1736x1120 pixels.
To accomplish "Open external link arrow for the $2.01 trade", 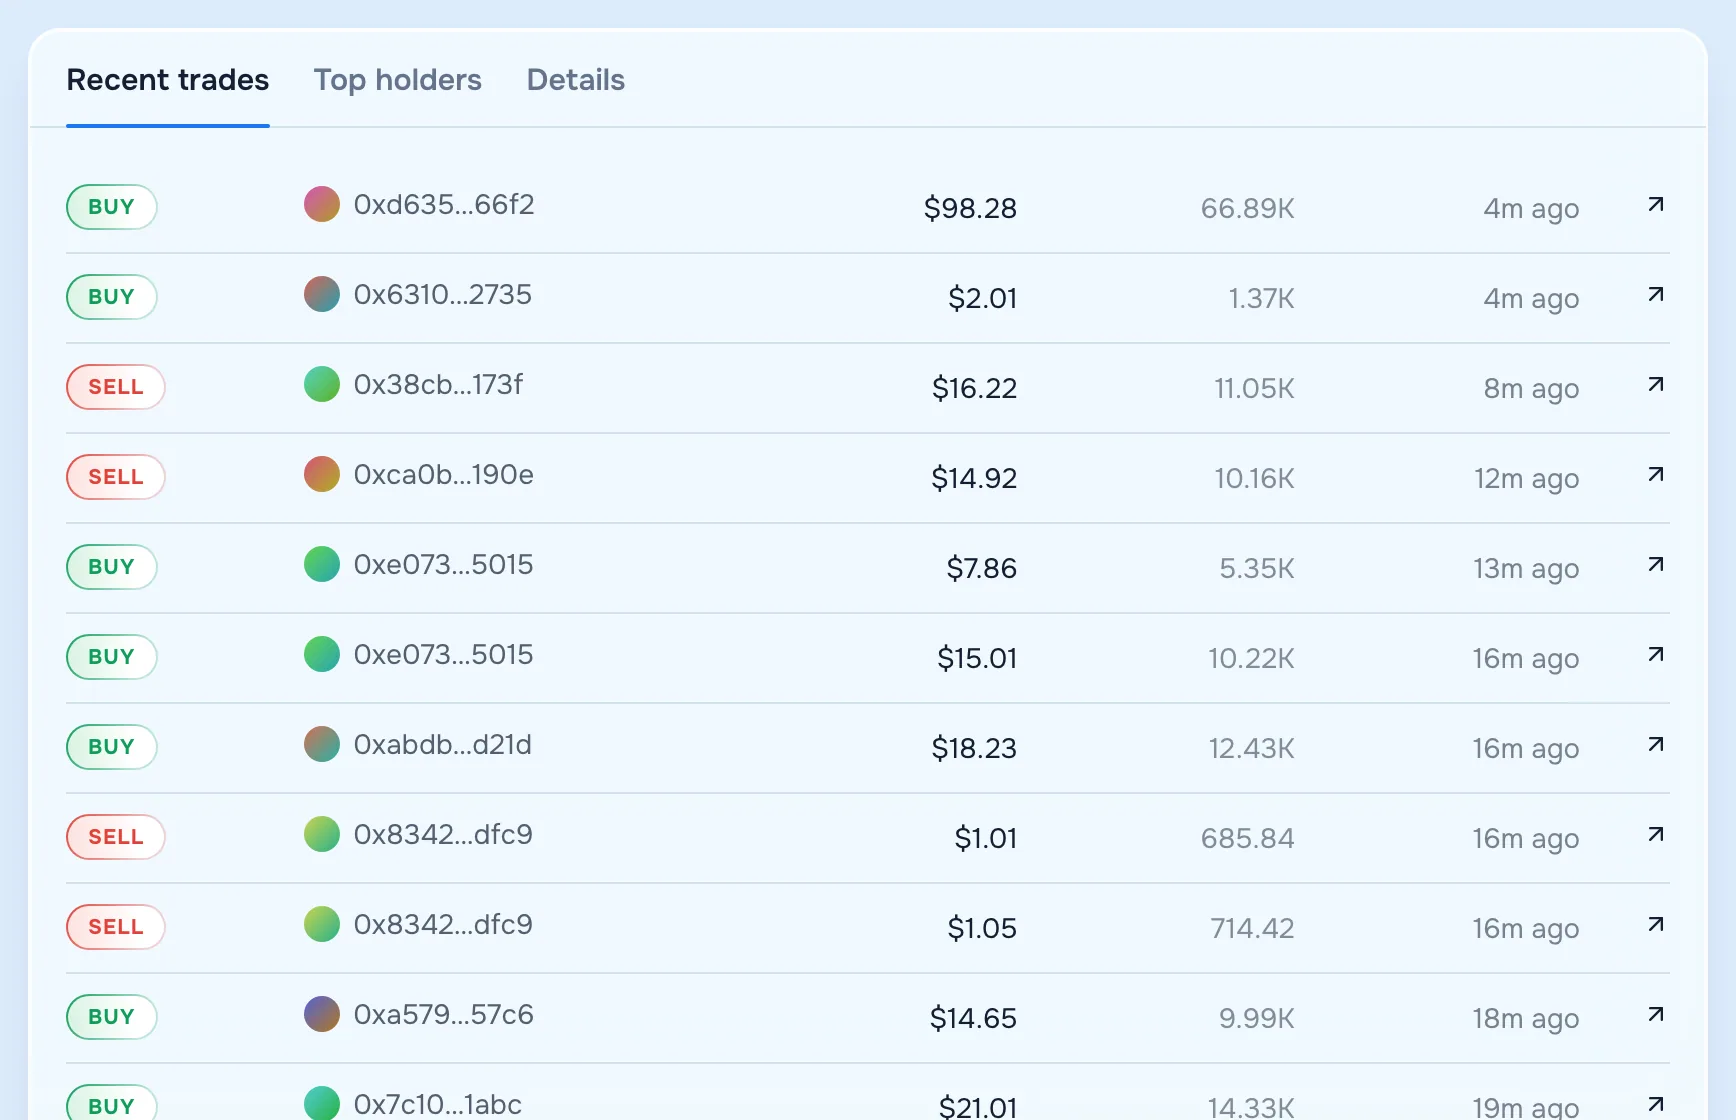I will coord(1656,295).
